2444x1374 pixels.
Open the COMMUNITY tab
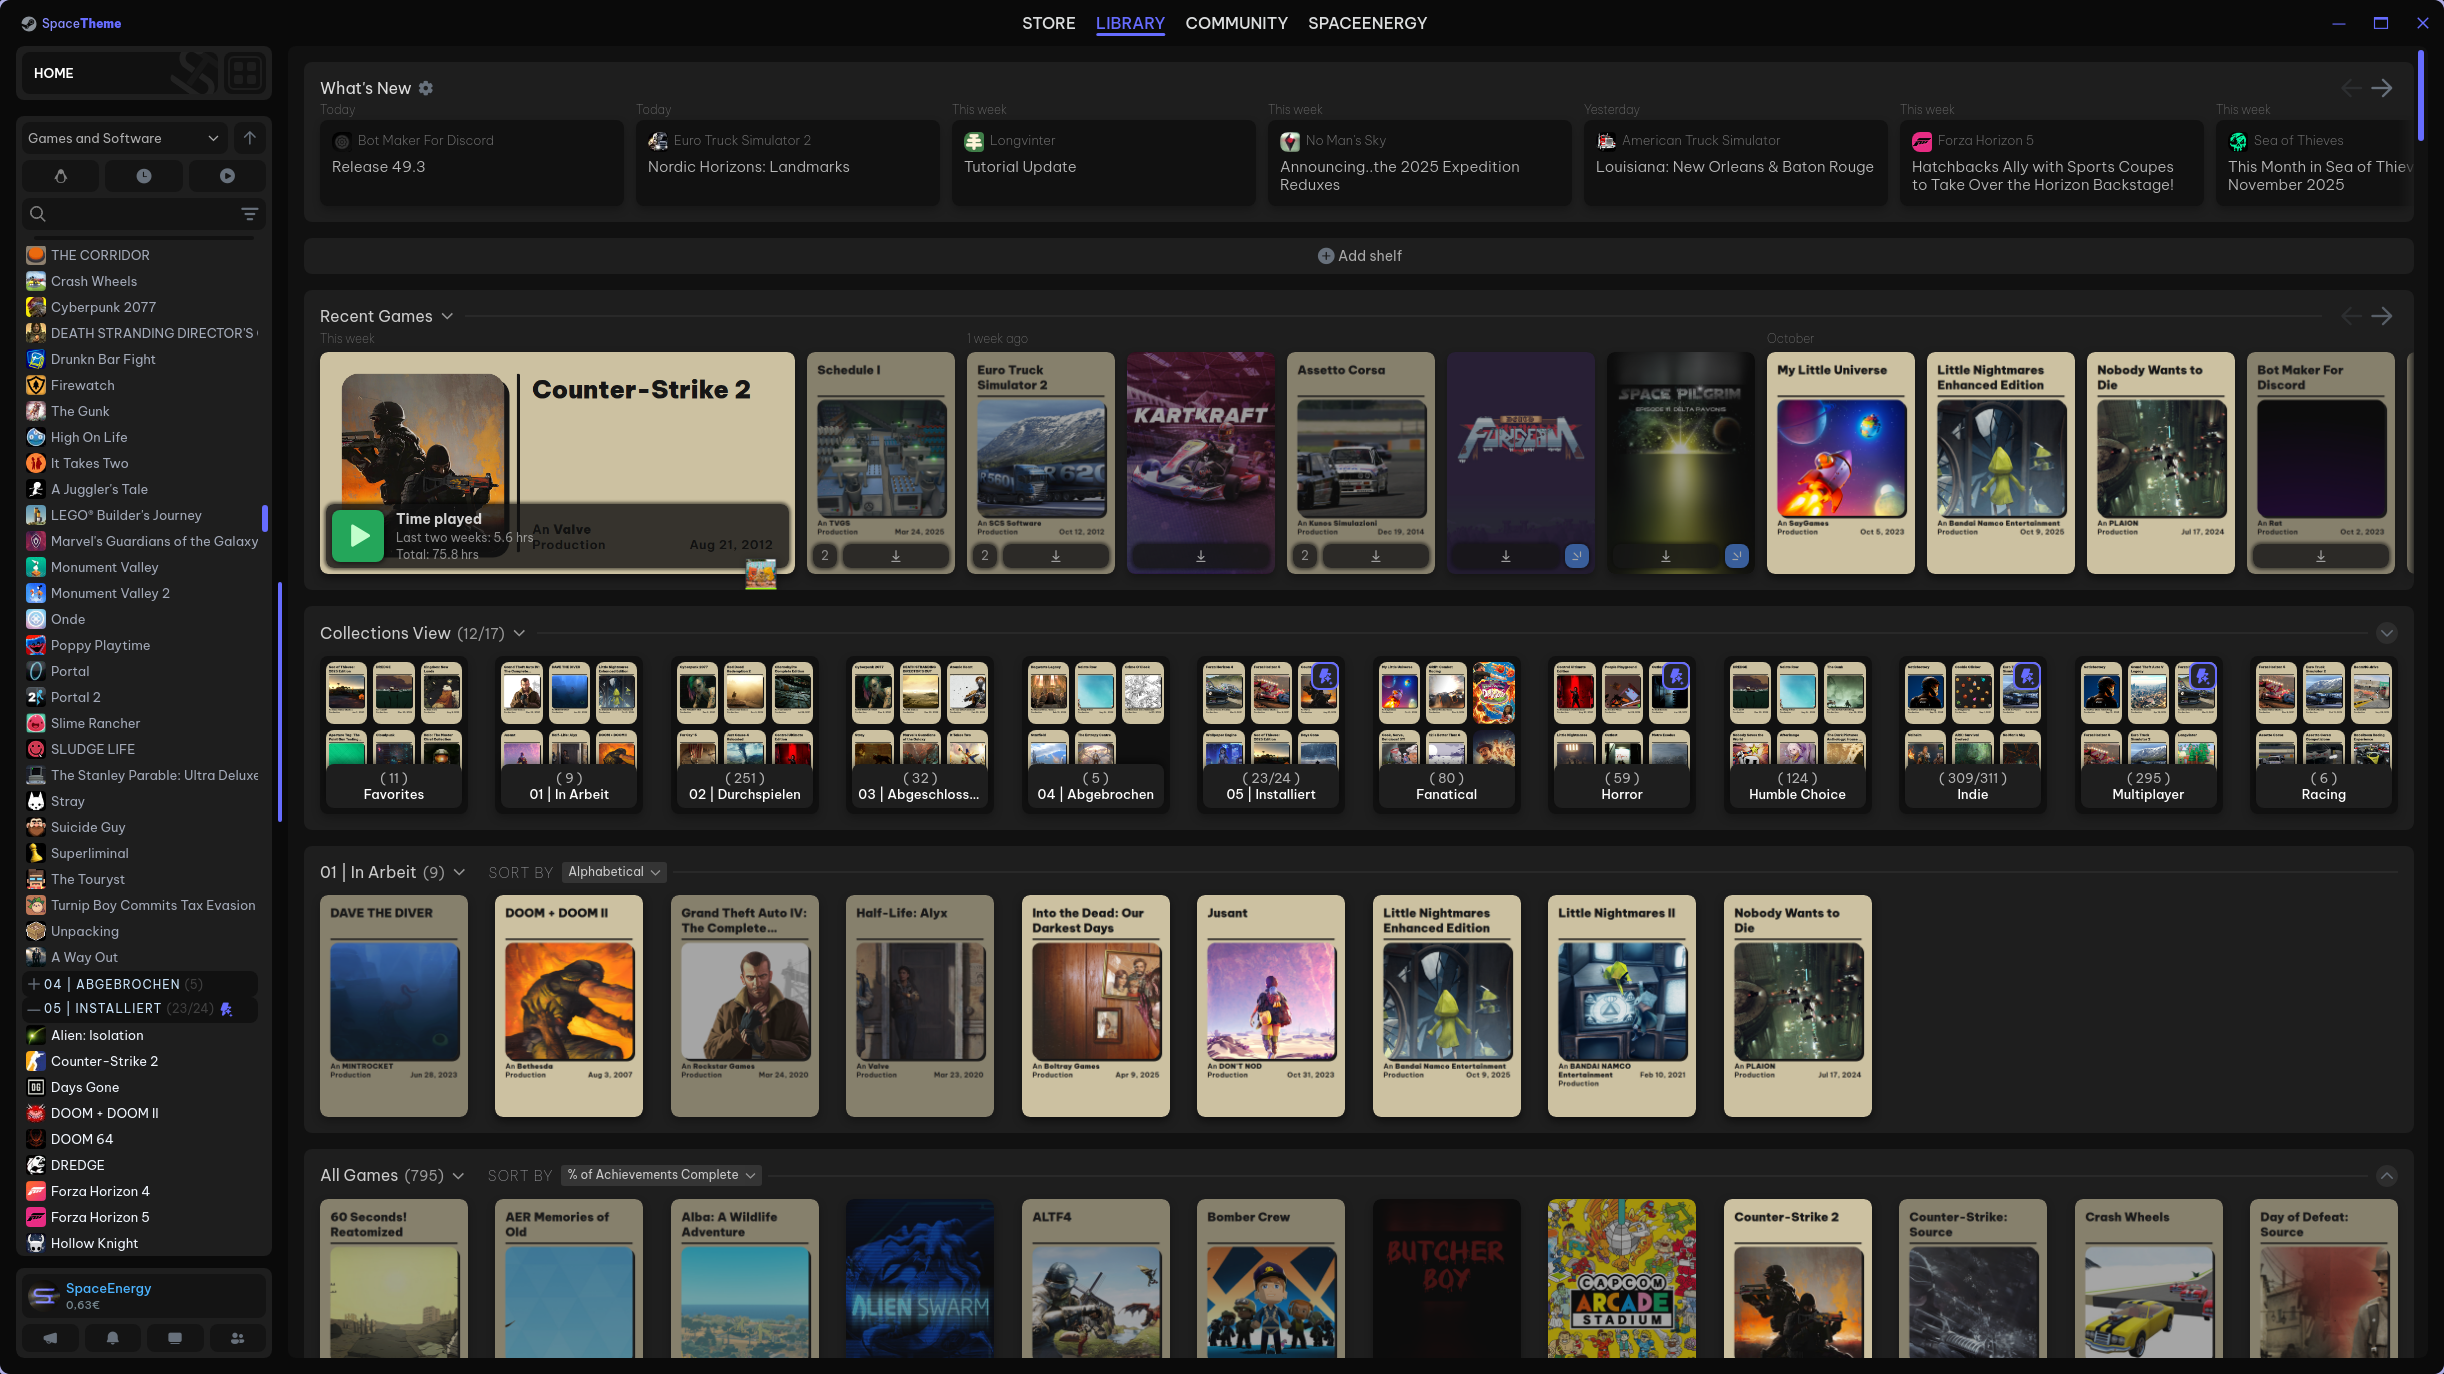click(x=1236, y=23)
